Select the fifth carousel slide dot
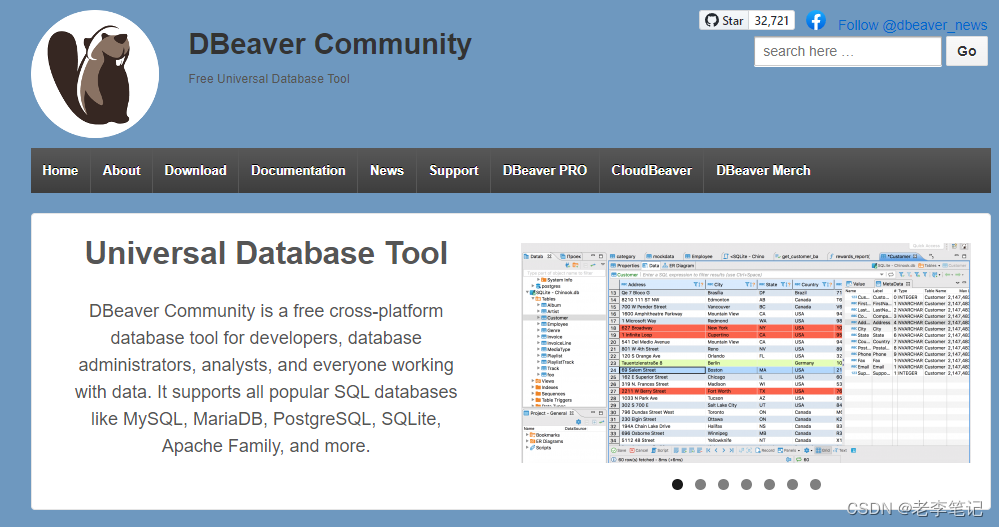The height and width of the screenshot is (527, 999). tap(769, 484)
